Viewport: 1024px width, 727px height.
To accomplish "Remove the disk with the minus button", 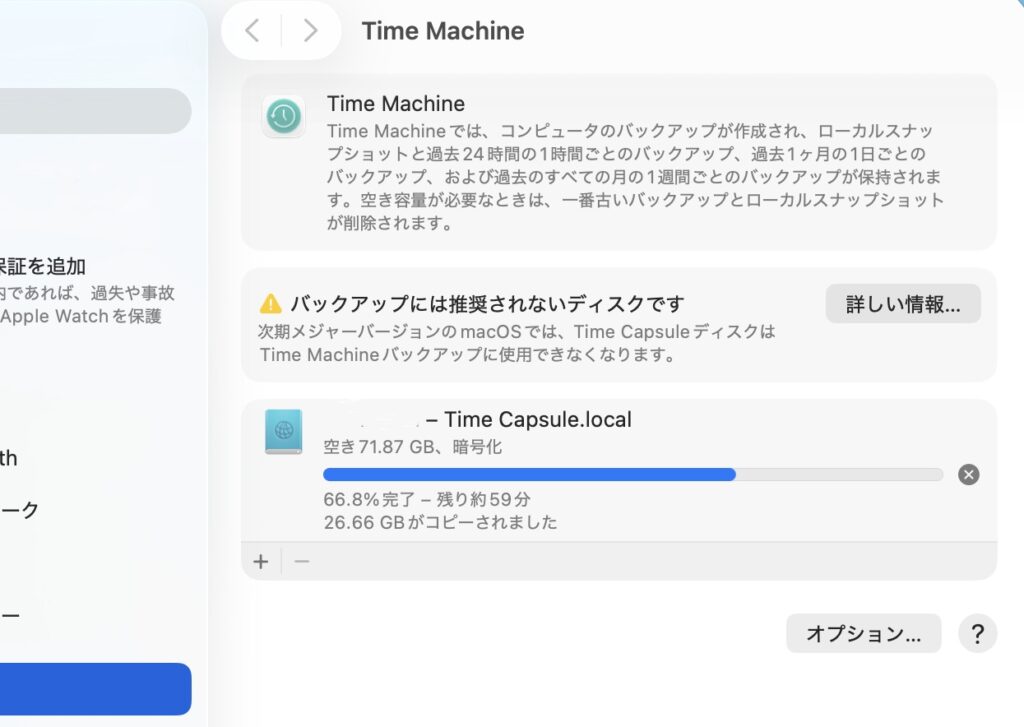I will [301, 561].
